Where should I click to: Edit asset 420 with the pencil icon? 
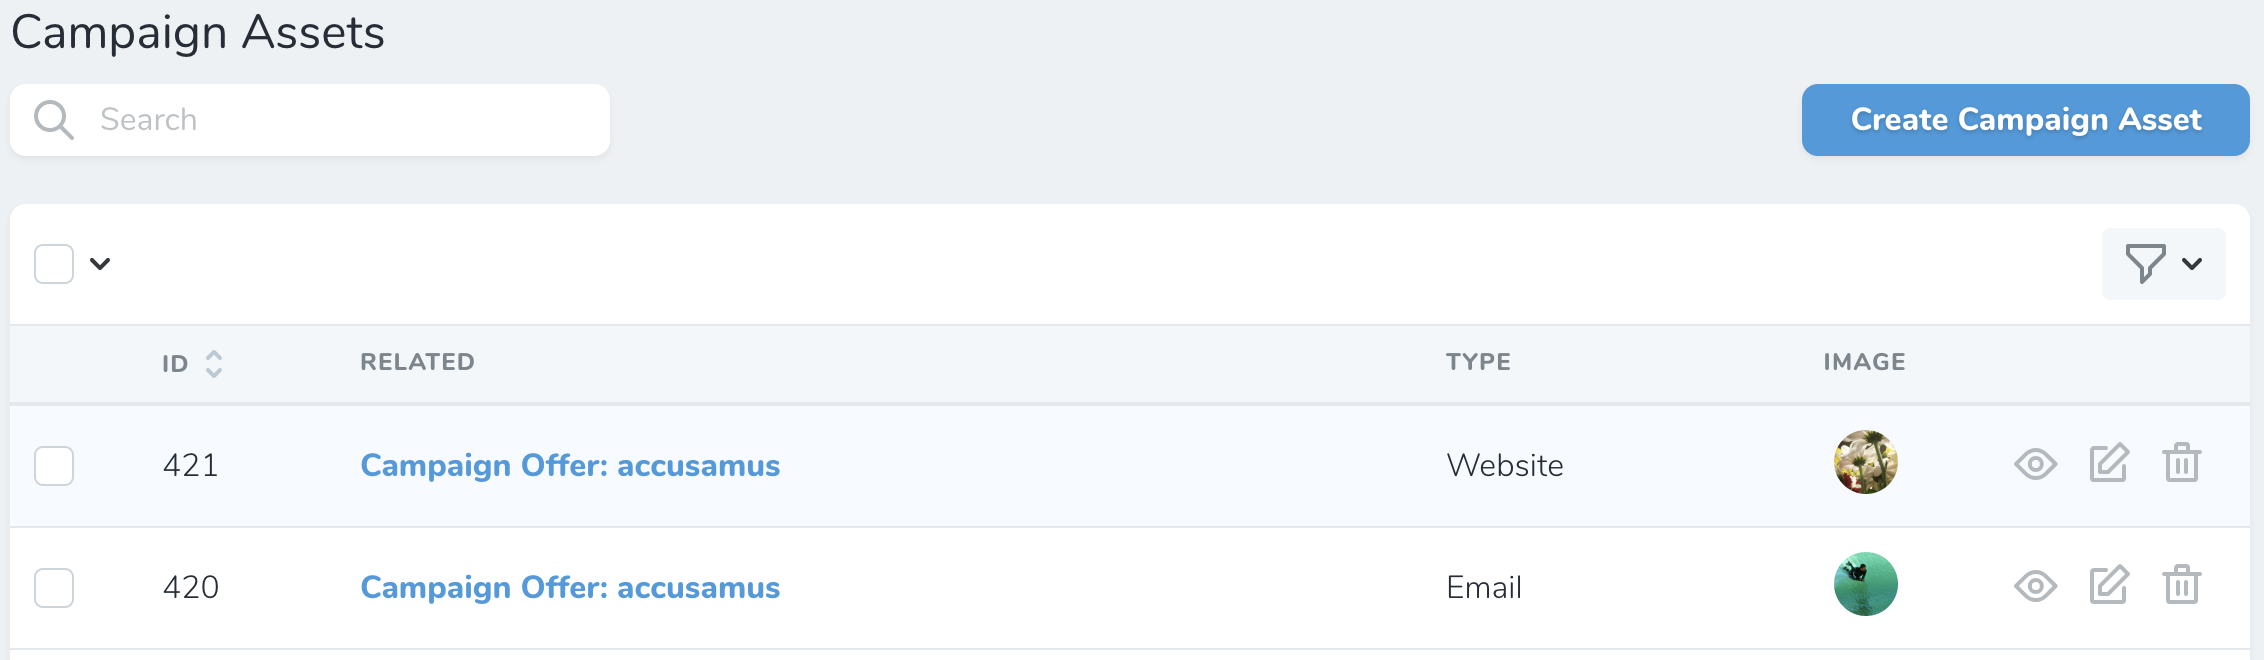(x=2109, y=585)
